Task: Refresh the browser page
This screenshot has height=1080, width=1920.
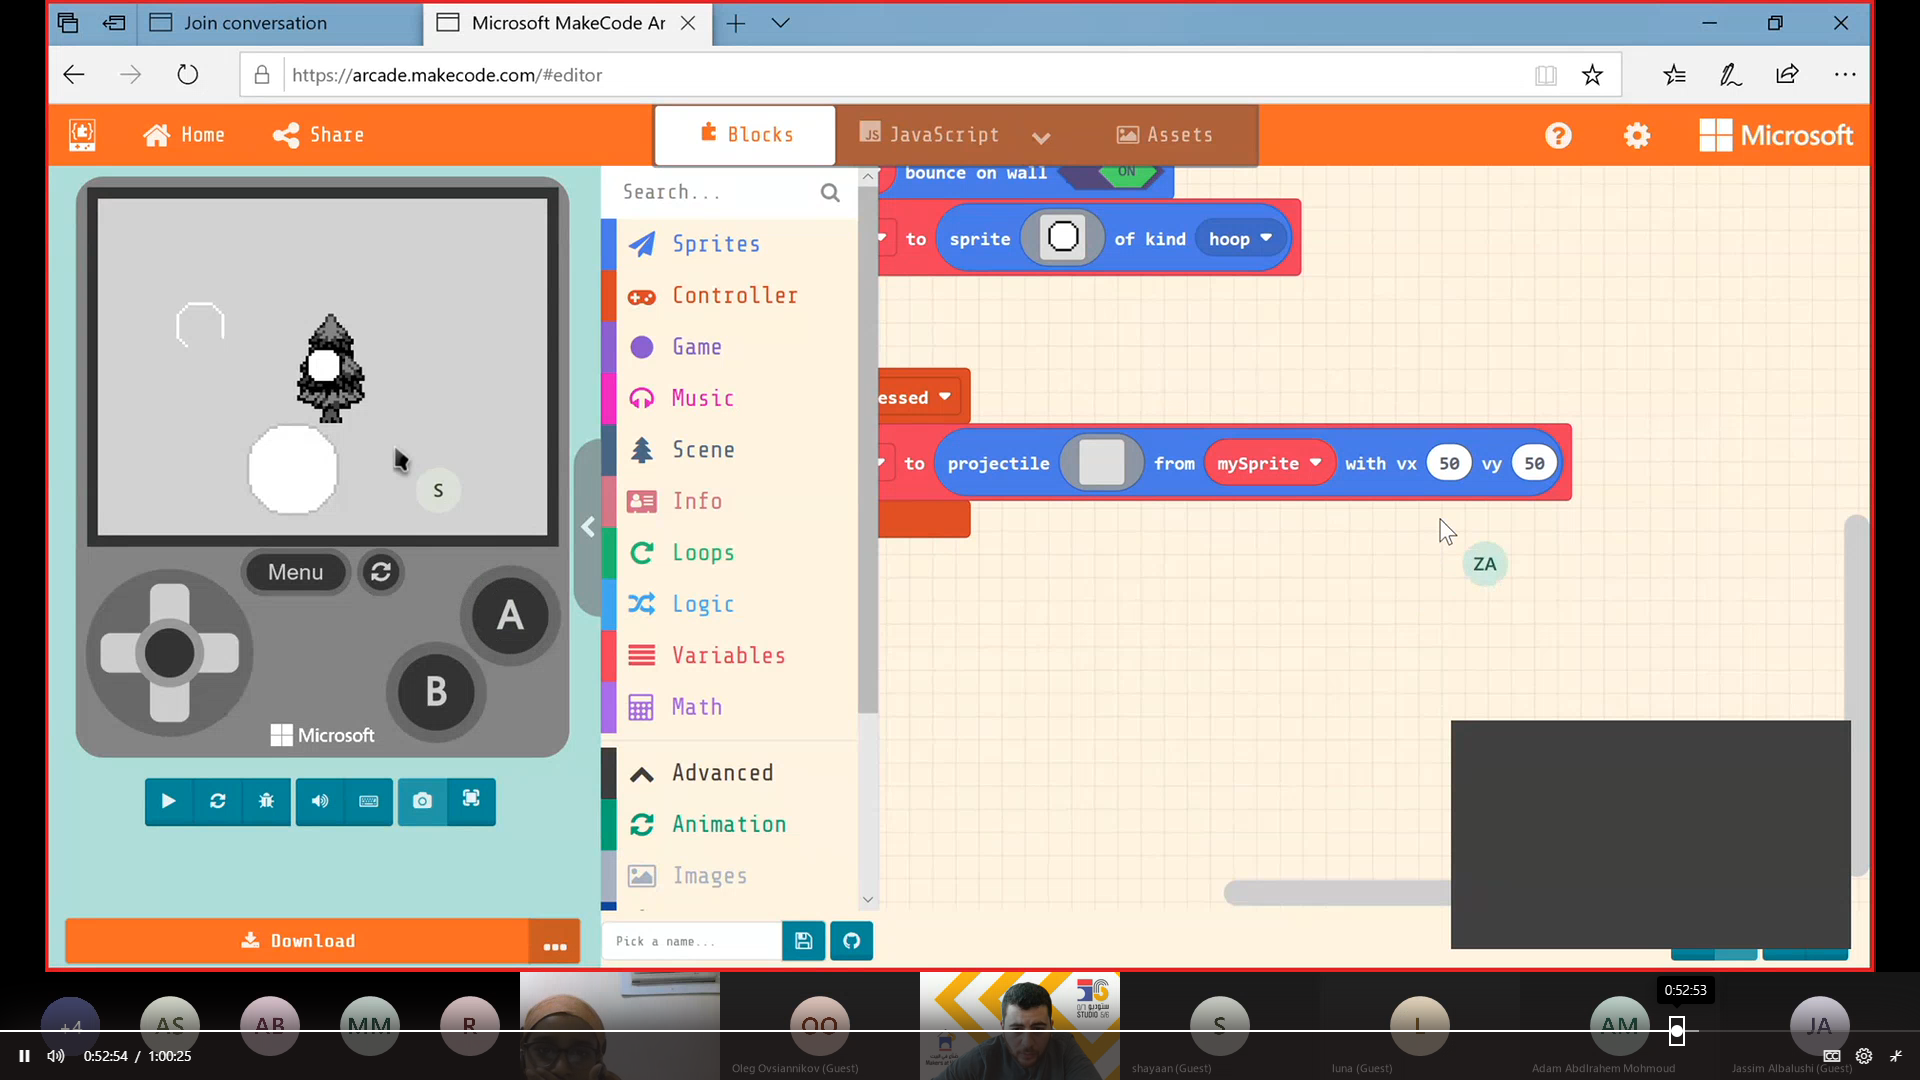Action: [187, 74]
